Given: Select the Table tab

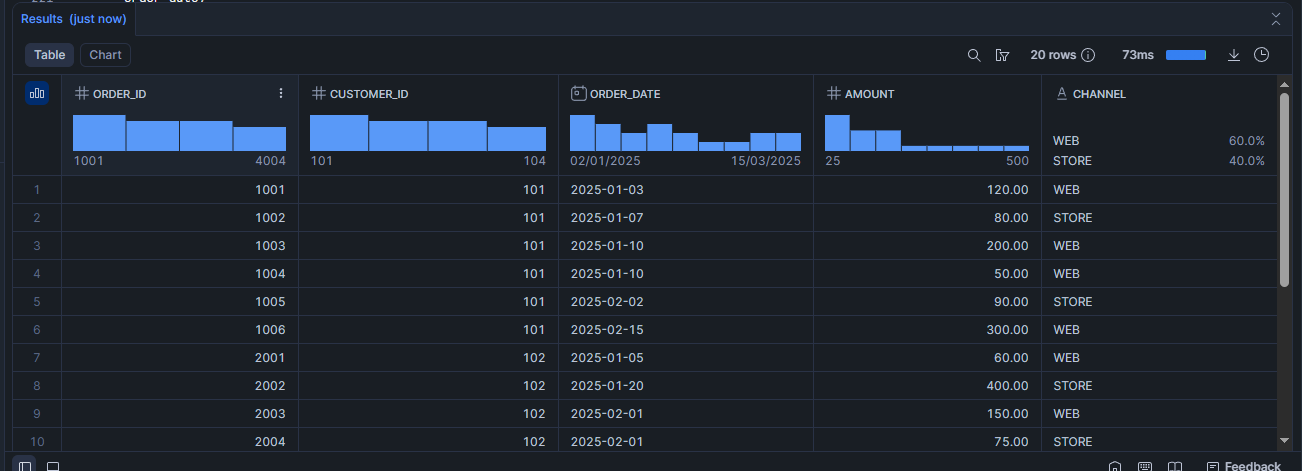Looking at the screenshot, I should [x=50, y=55].
